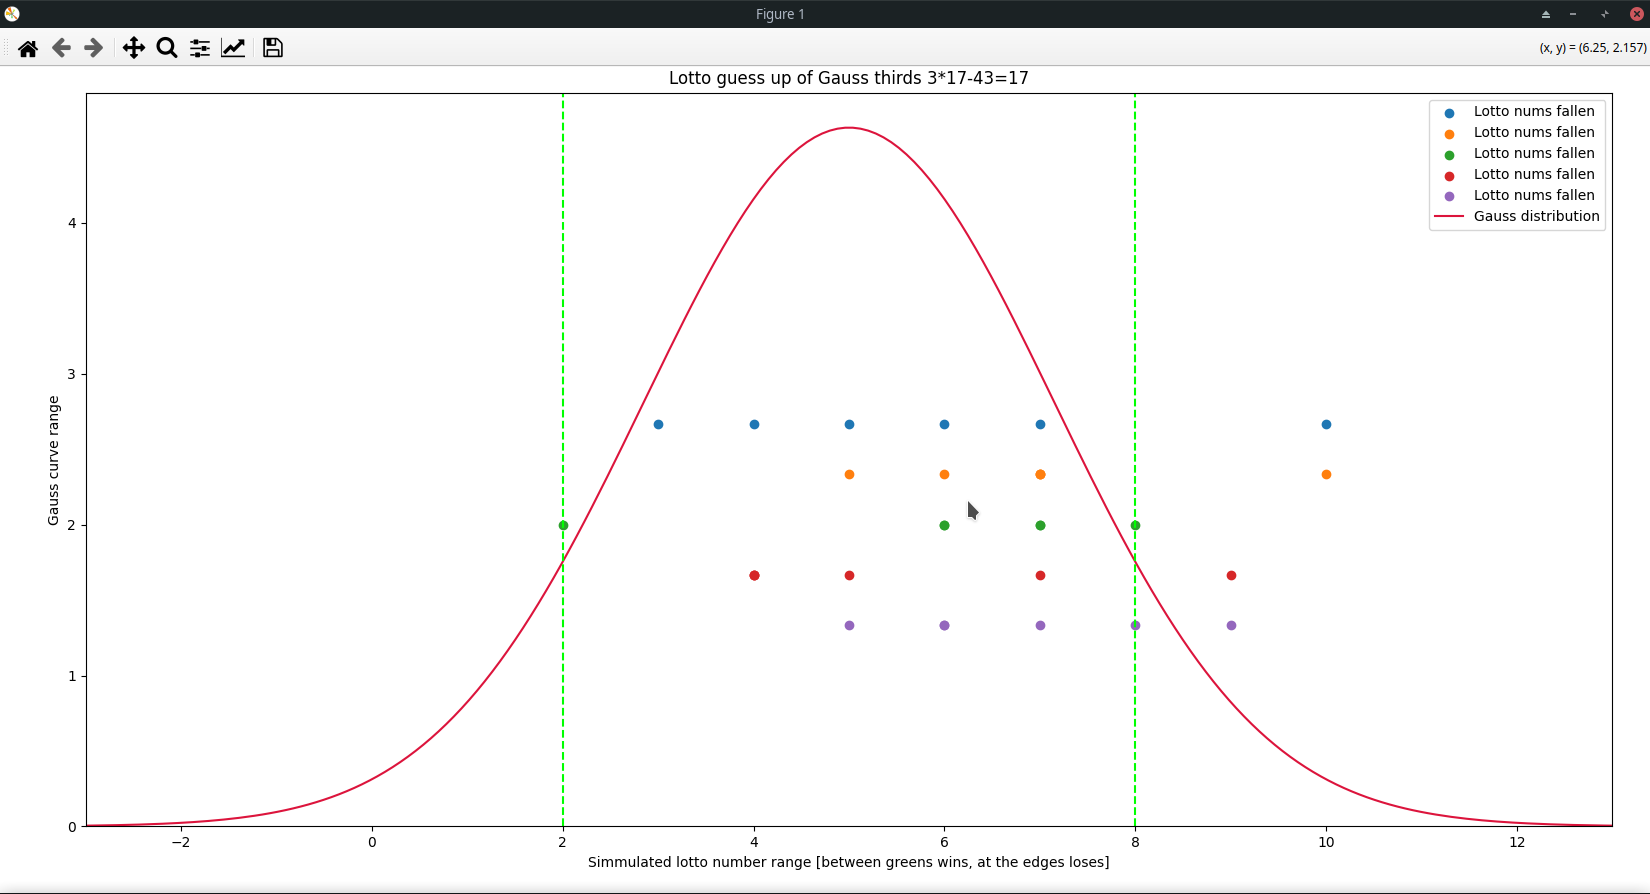
Task: Click the red legend marker
Action: coord(1449,176)
